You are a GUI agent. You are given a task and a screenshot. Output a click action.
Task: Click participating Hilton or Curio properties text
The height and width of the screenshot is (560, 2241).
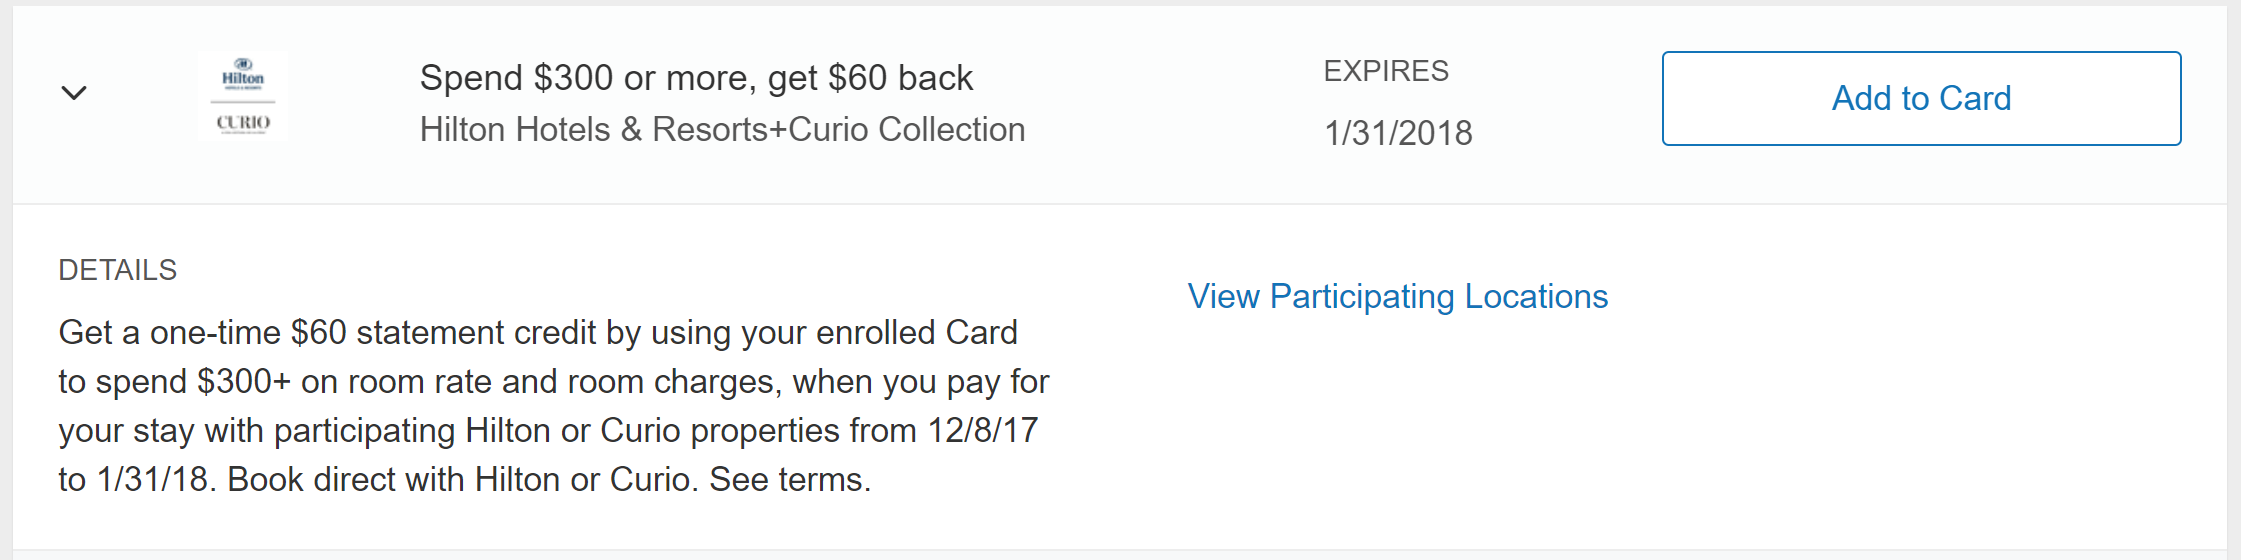point(557,431)
